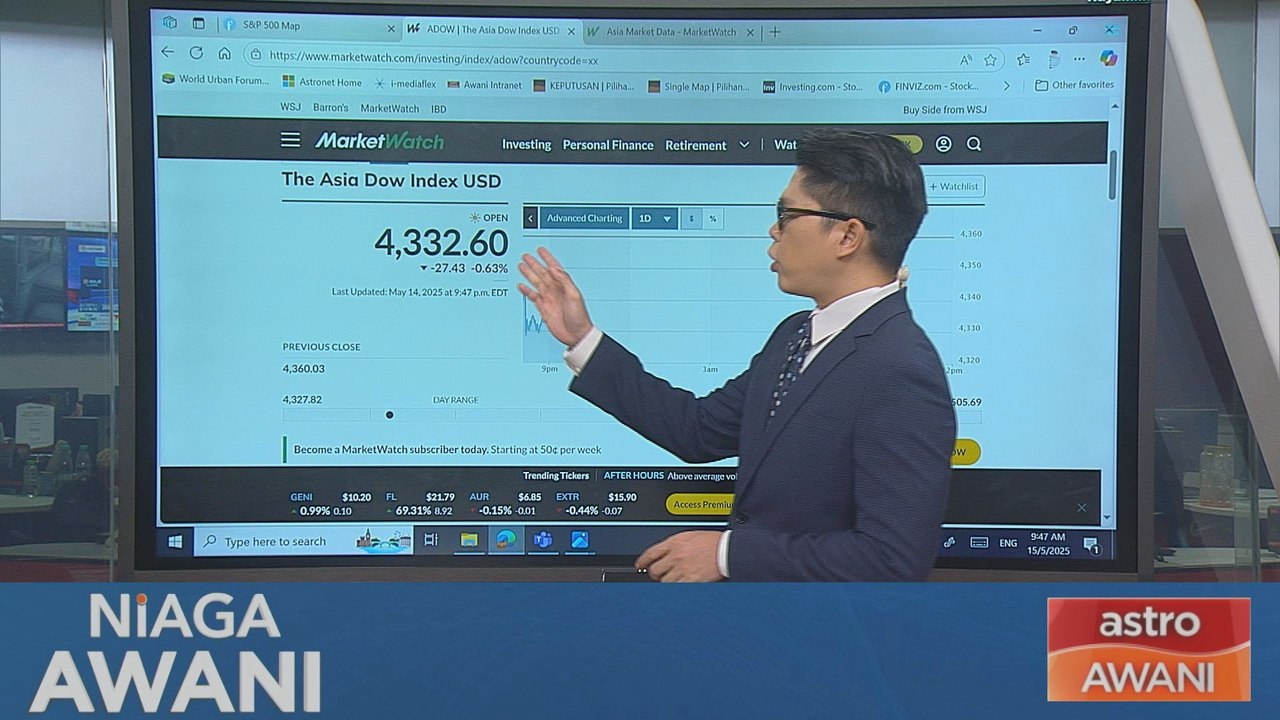
Task: Click the page's vertical scrollbar thumb
Action: point(1113,176)
